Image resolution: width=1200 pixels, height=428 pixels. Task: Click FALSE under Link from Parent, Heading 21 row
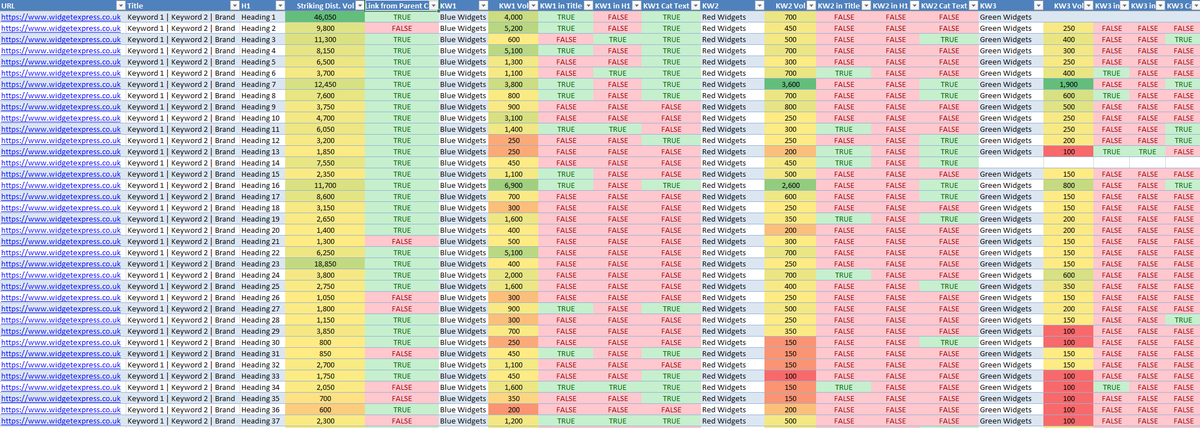pyautogui.click(x=401, y=241)
